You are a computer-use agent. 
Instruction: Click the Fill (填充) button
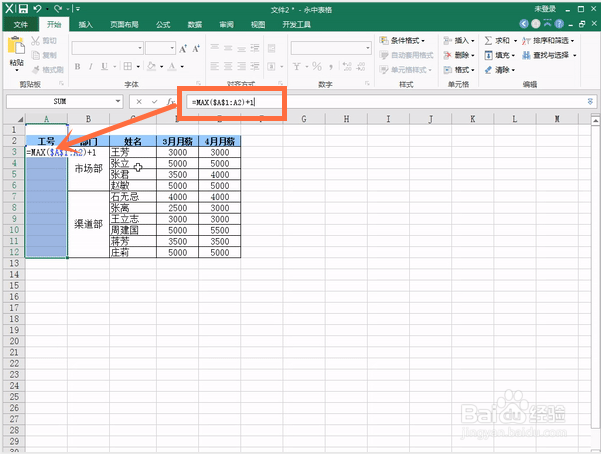(499, 55)
